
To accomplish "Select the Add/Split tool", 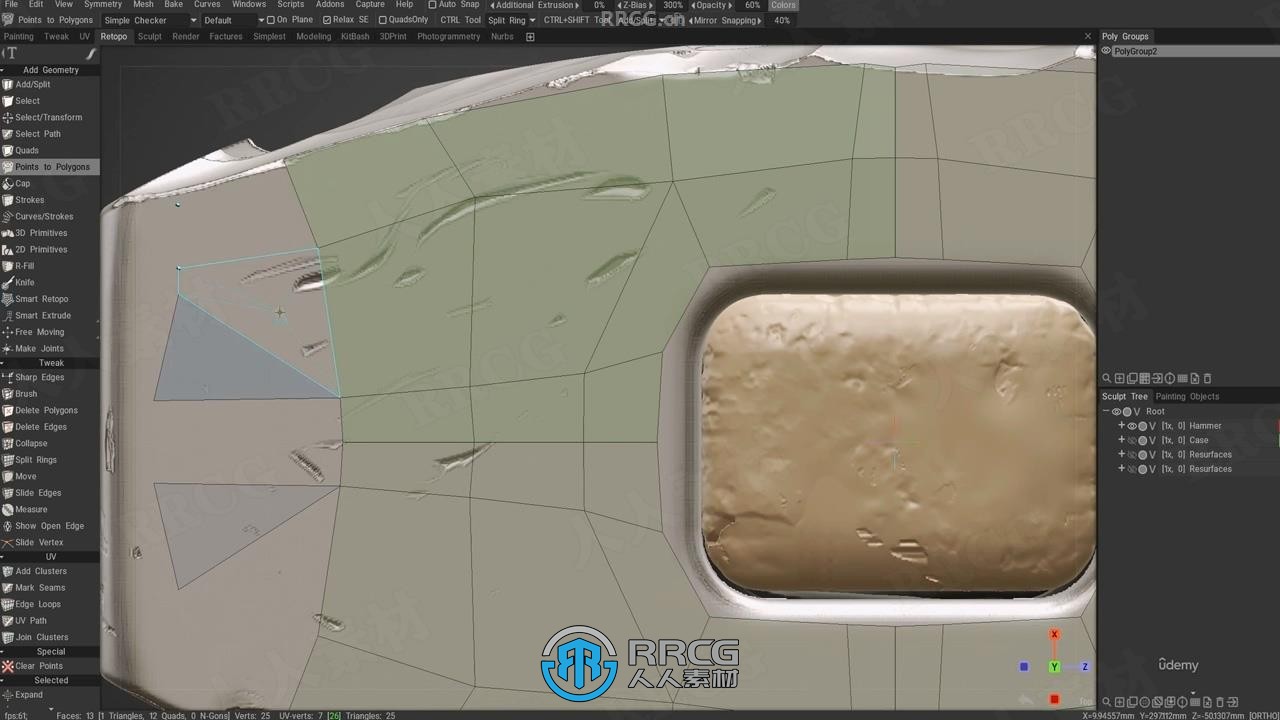I will pyautogui.click(x=50, y=84).
